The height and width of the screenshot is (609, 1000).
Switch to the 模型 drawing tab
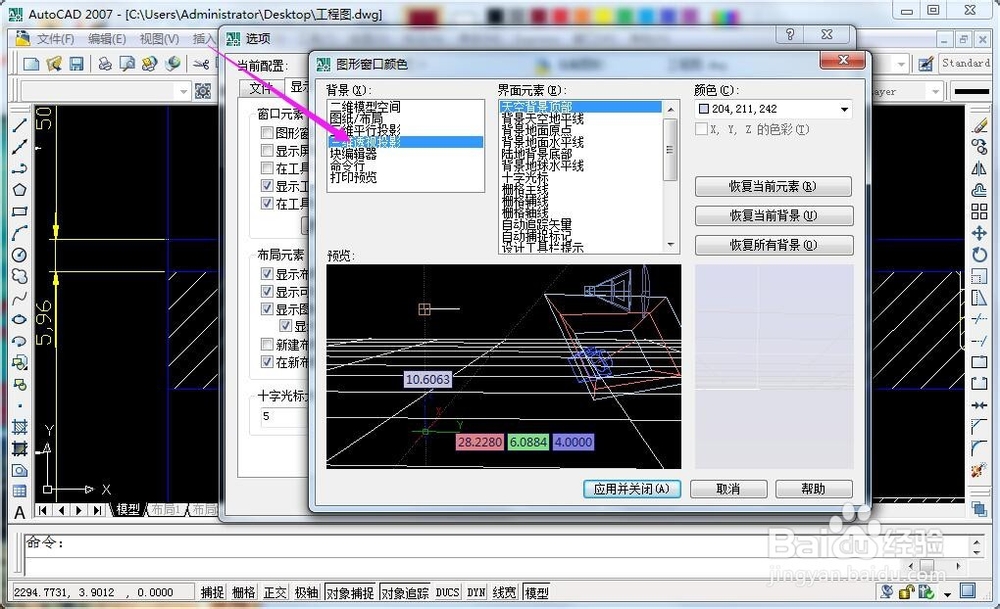point(128,509)
